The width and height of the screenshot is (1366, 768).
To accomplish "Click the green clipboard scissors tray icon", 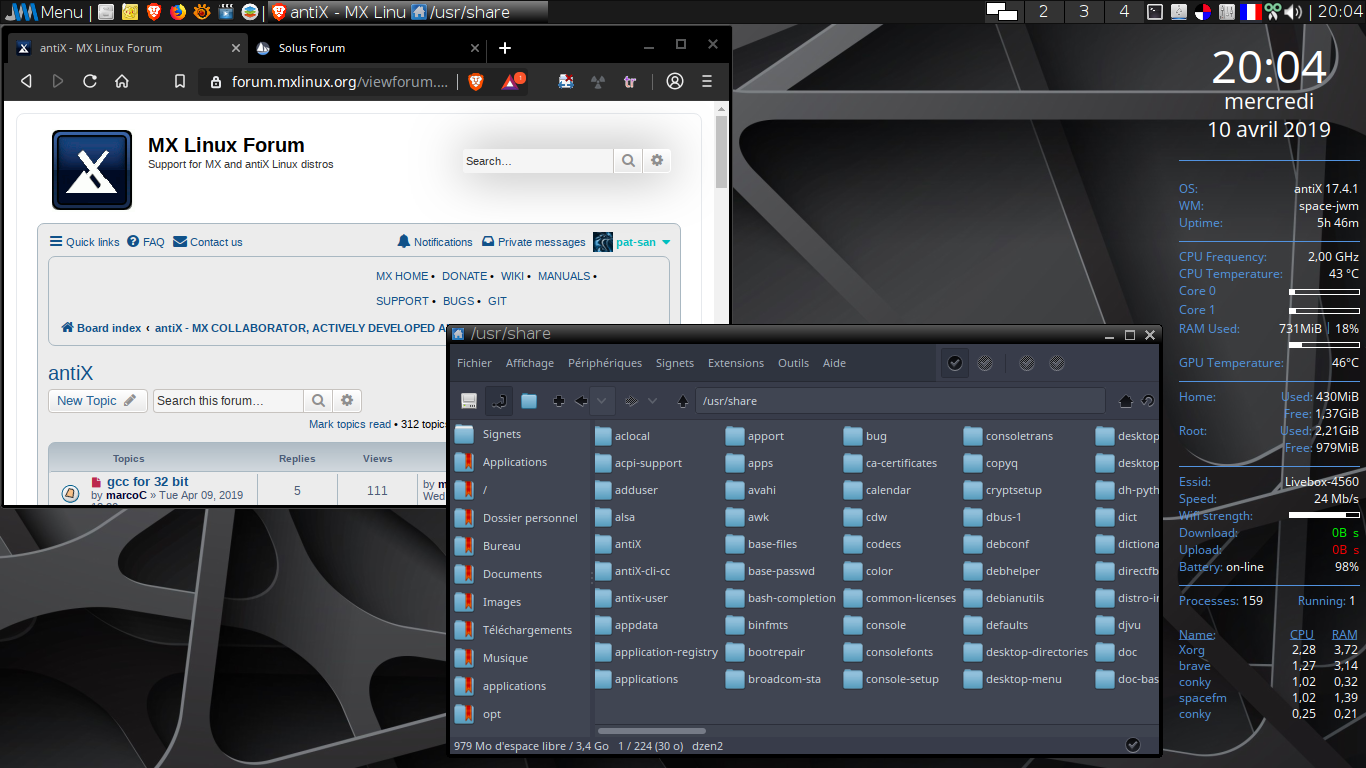I will click(1273, 12).
